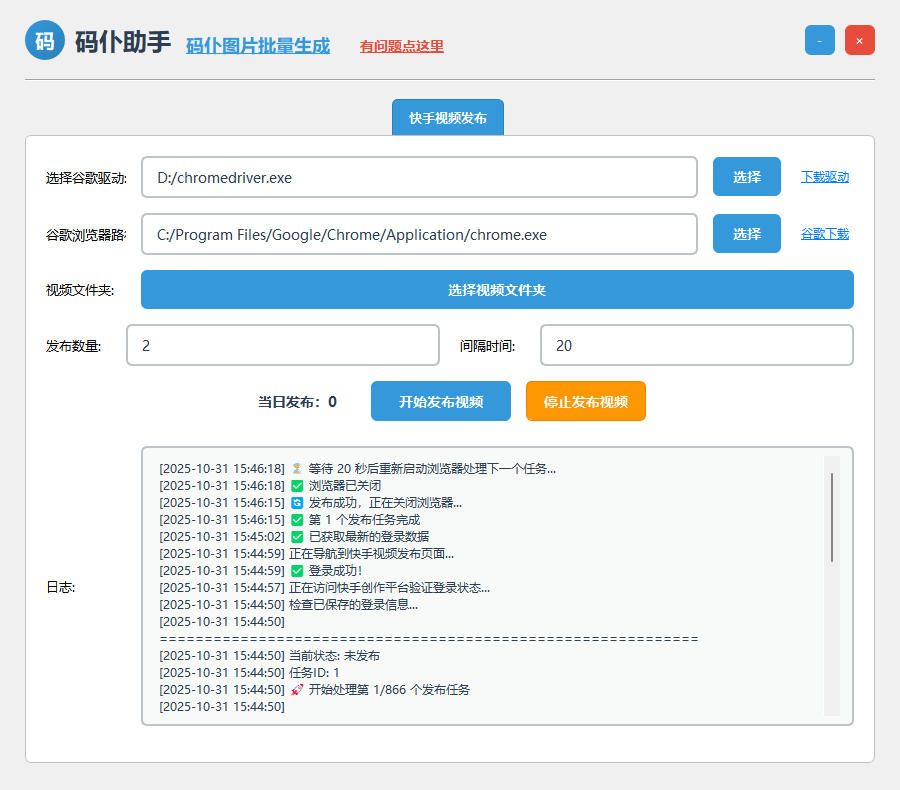Viewport: 900px width, 790px height.
Task: Select the 间隔时间 interval field showing 20
Action: coord(696,344)
